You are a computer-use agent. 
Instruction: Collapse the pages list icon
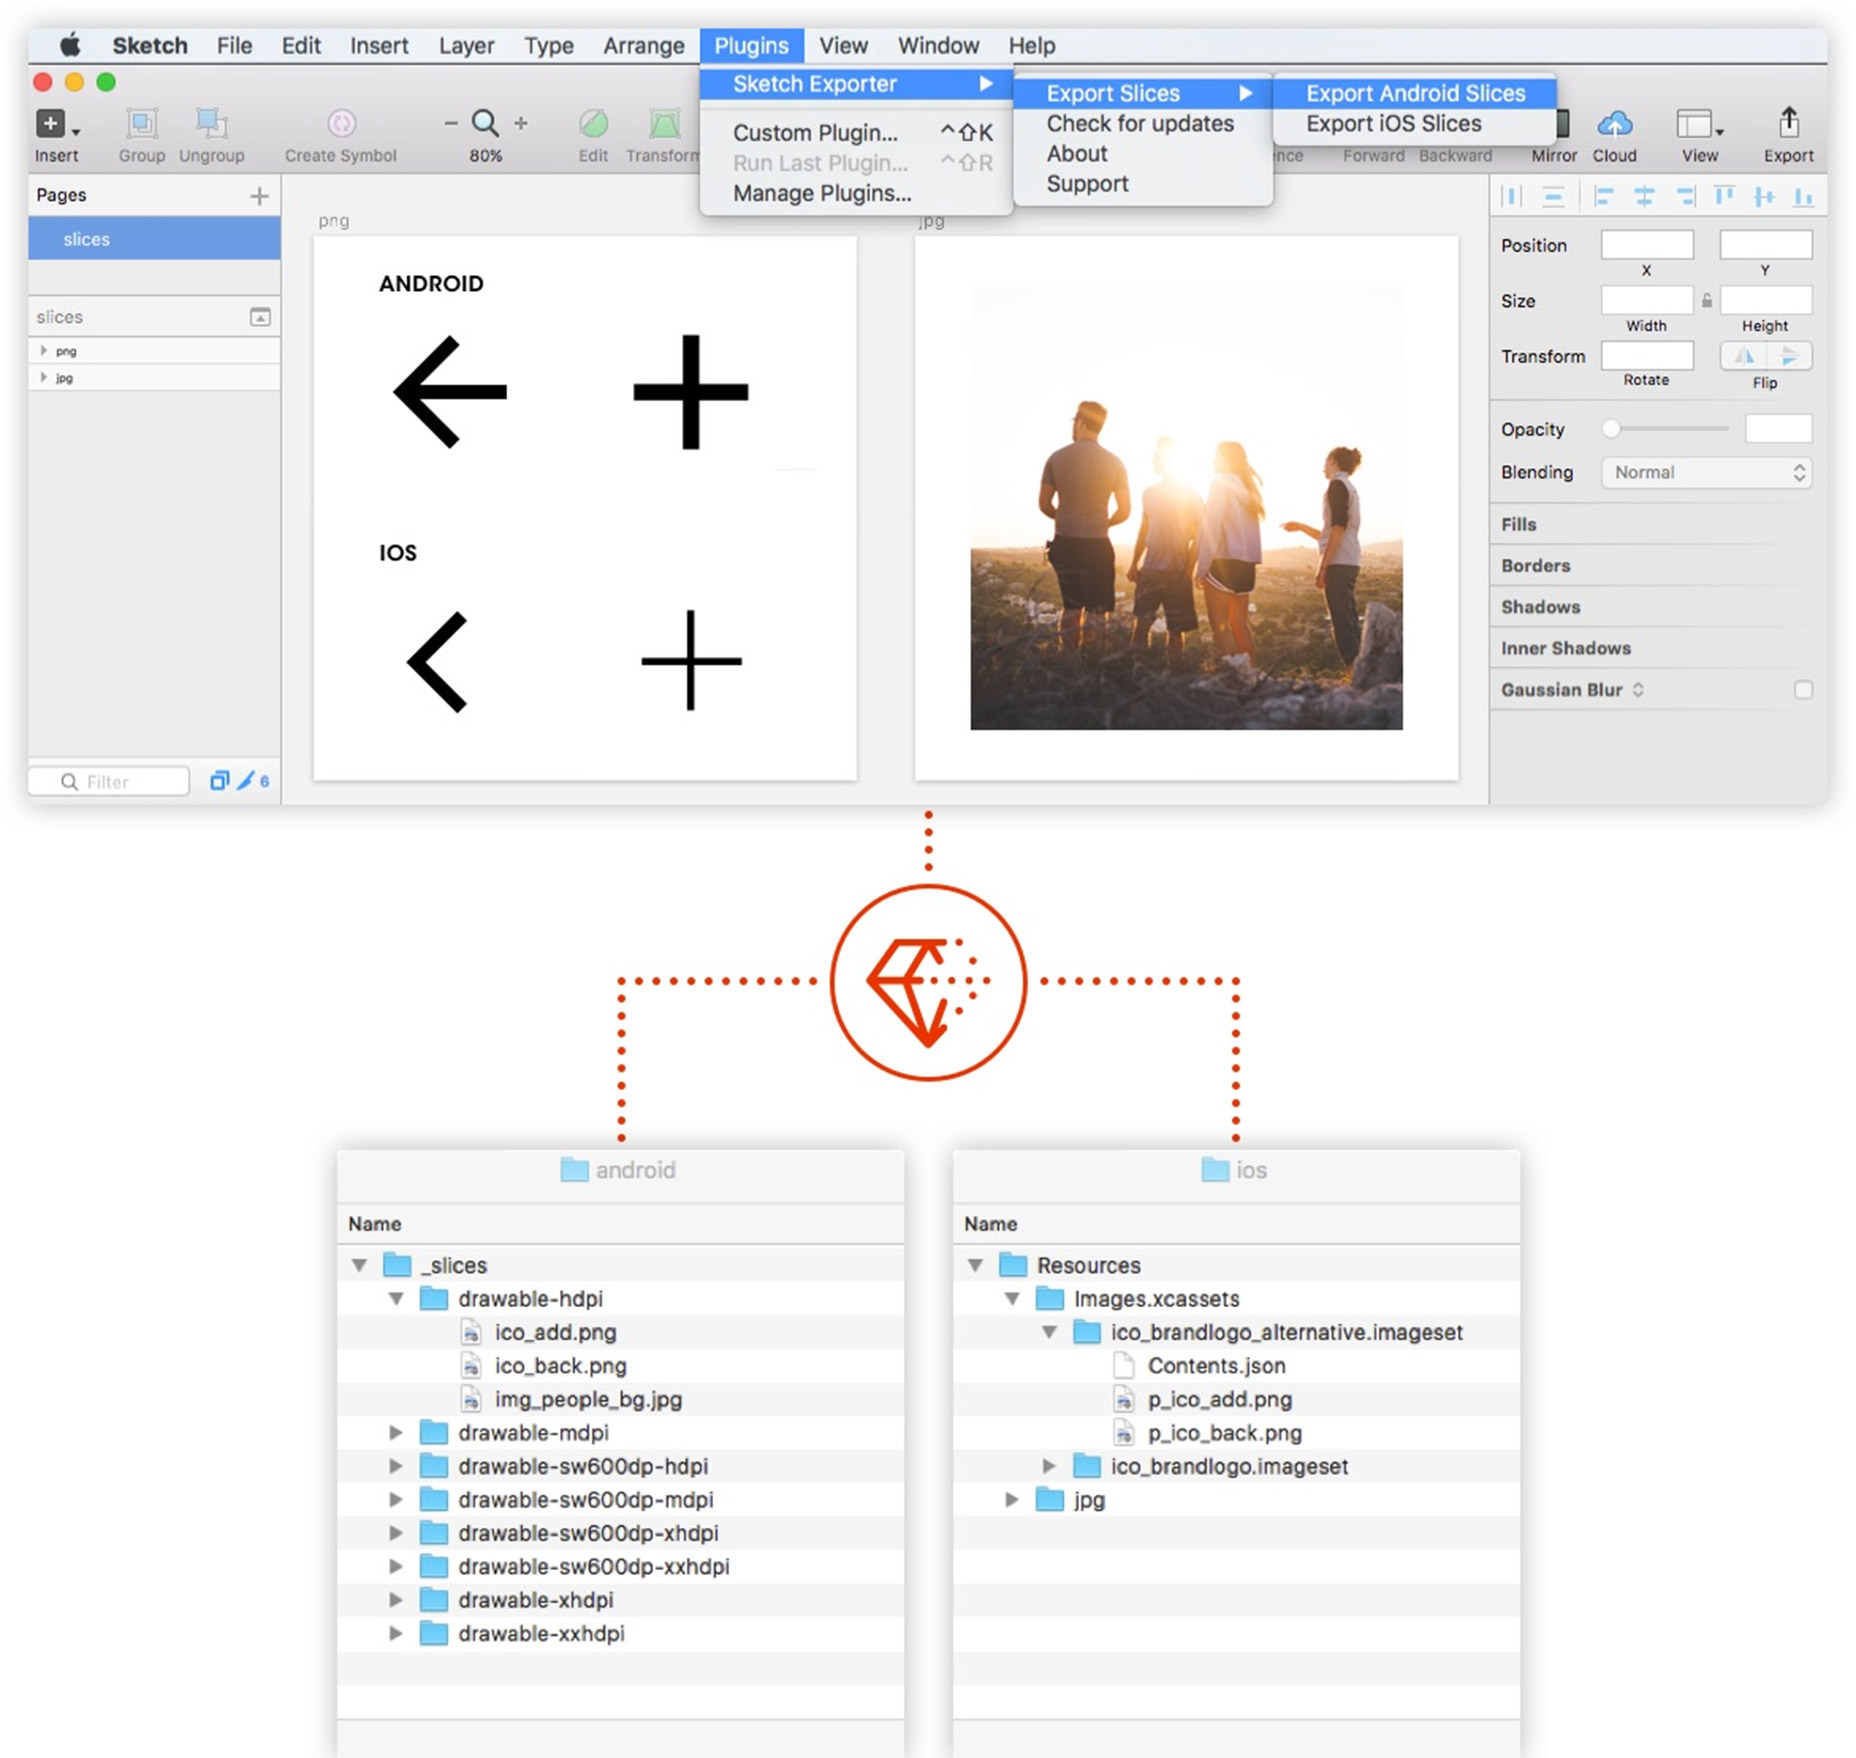tap(260, 317)
